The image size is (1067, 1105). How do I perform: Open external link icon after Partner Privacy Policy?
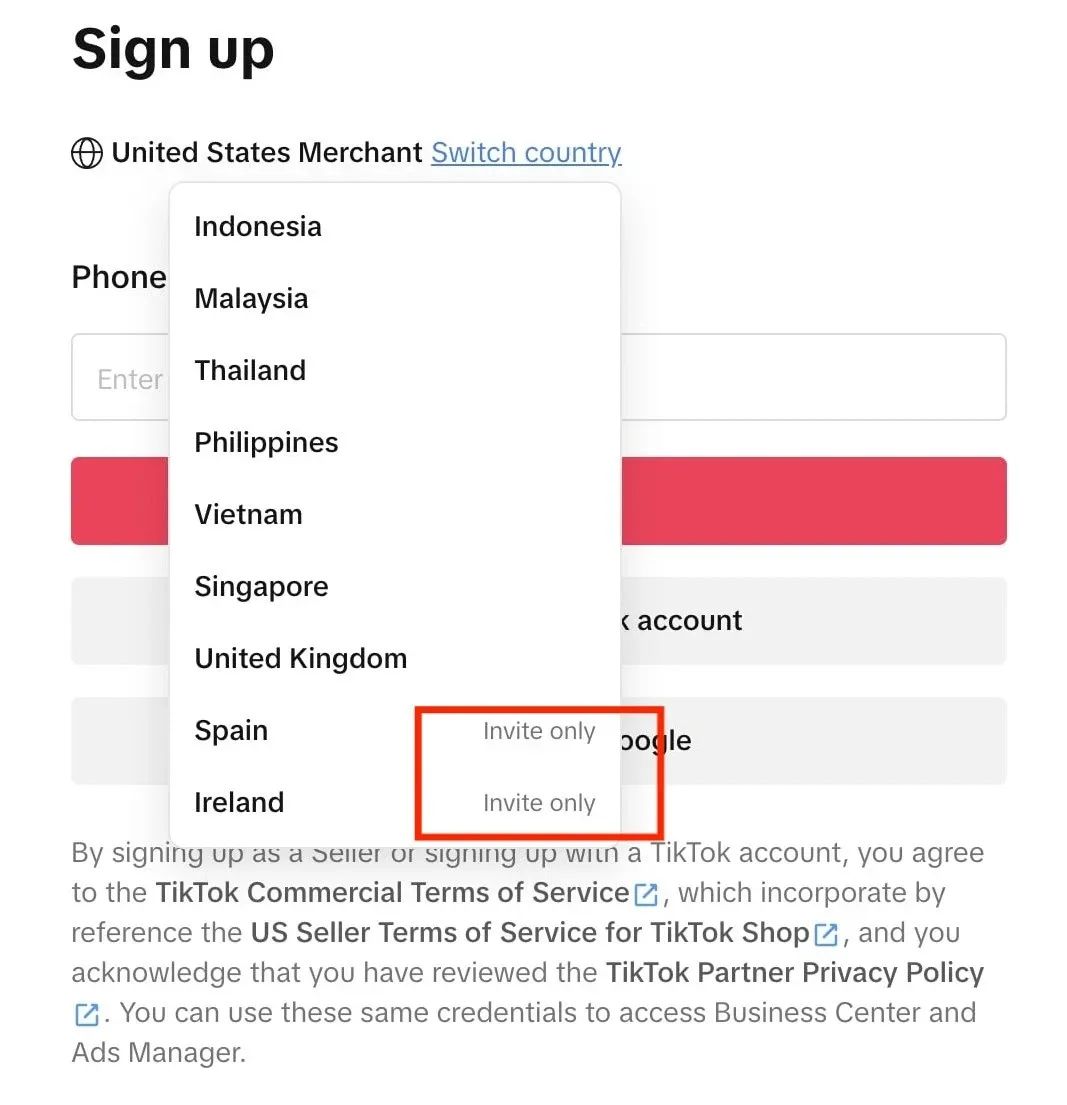tap(87, 1014)
